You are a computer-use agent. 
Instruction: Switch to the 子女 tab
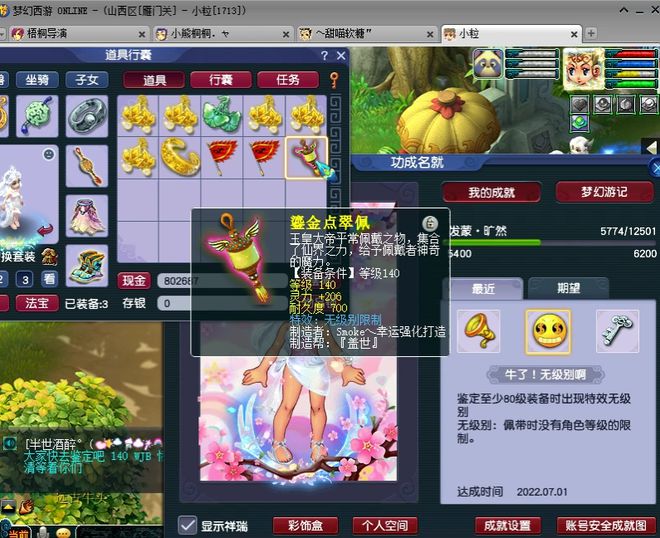click(x=87, y=80)
